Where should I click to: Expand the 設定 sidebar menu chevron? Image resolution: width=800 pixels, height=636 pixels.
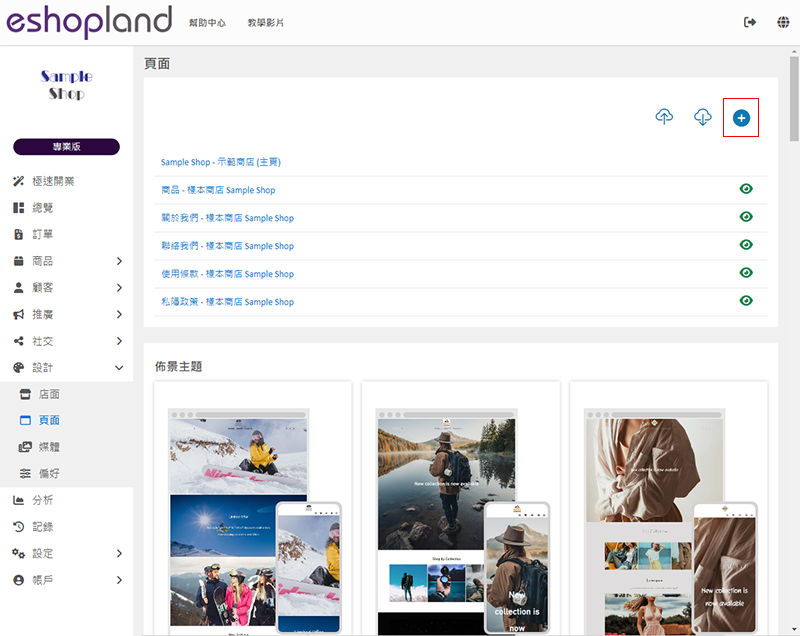pyautogui.click(x=119, y=553)
